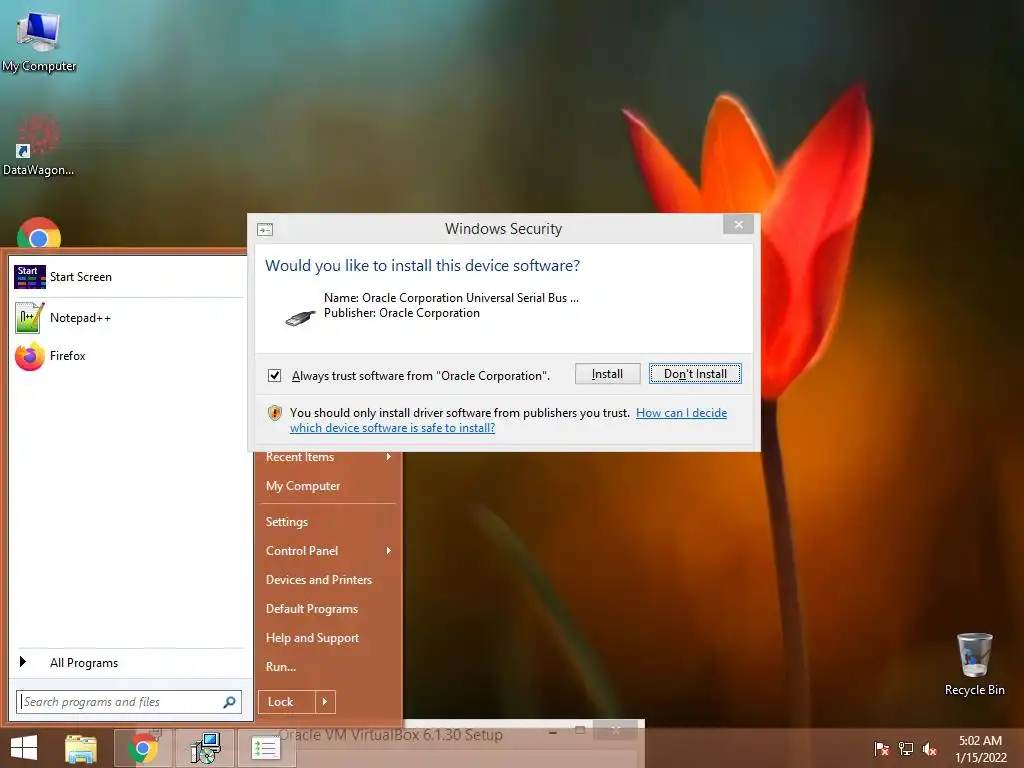Screen dimensions: 1024x768
Task: Click the Lock button
Action: click(x=287, y=702)
